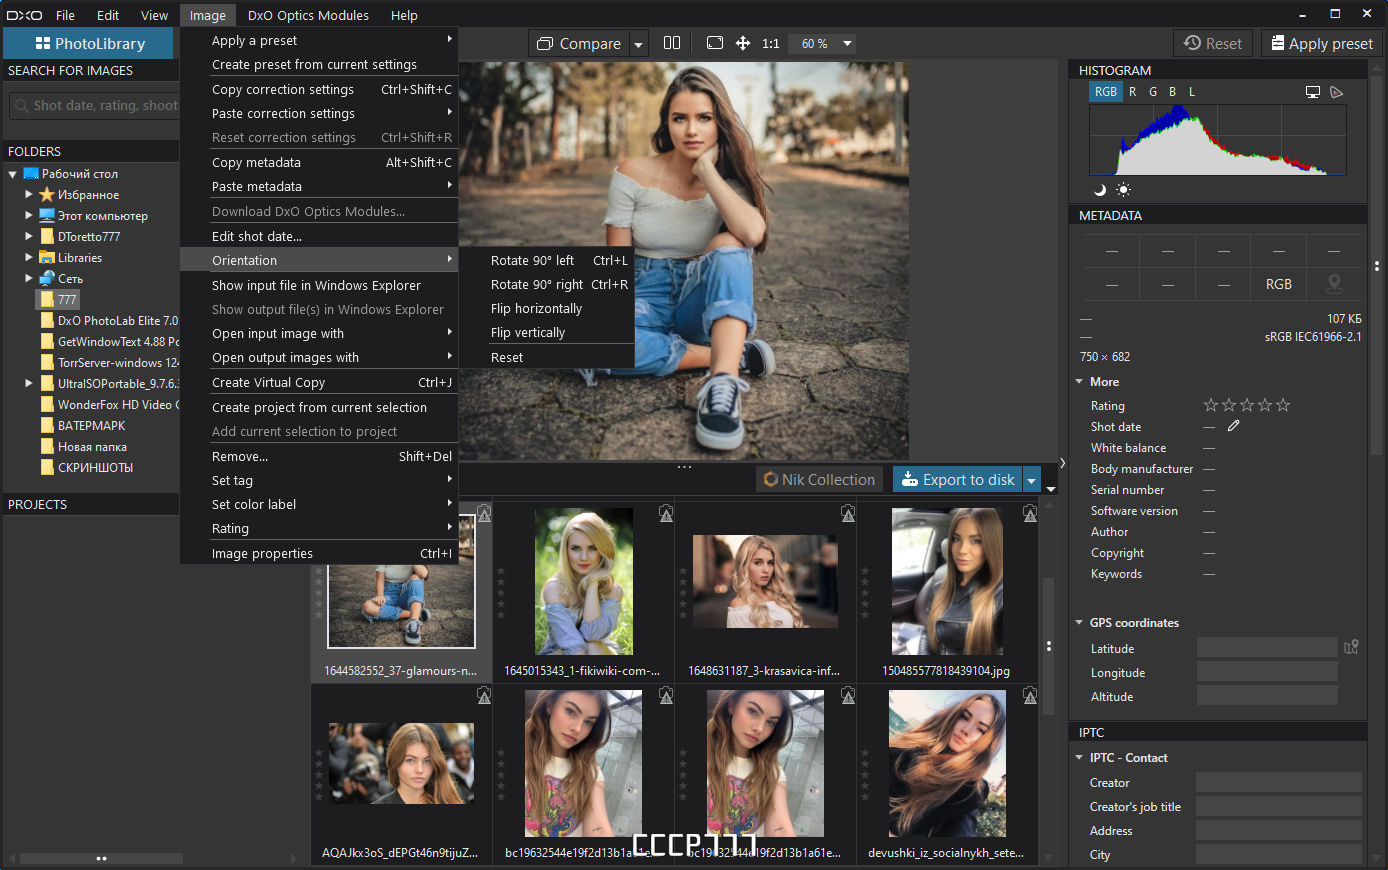
Task: Collapse the right panel with arrow handle
Action: tap(1062, 463)
